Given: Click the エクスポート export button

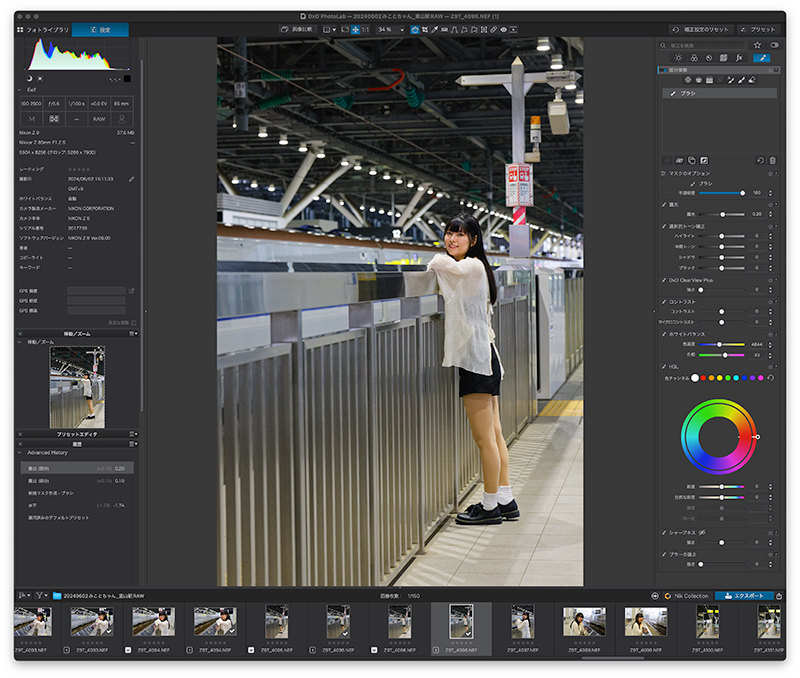Looking at the screenshot, I should (x=742, y=596).
